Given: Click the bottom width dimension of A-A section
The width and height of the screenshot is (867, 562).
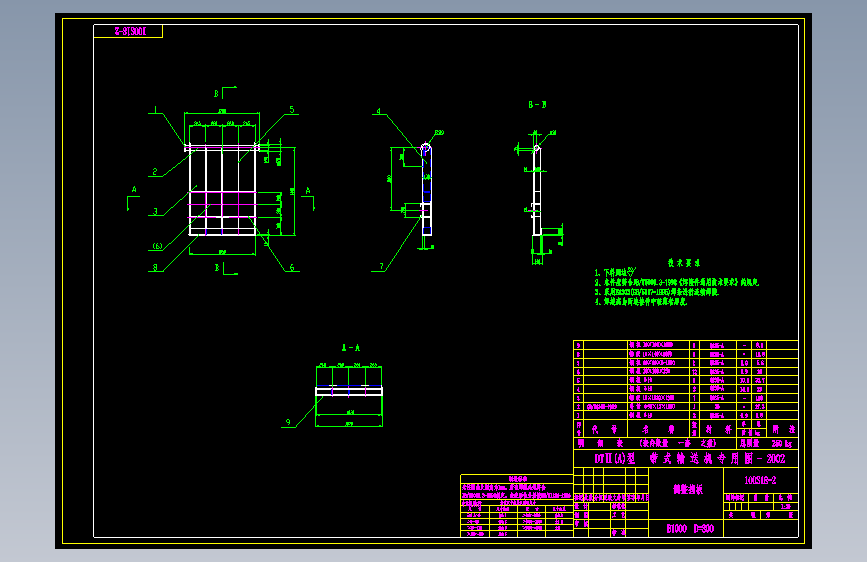Looking at the screenshot, I should tap(349, 424).
